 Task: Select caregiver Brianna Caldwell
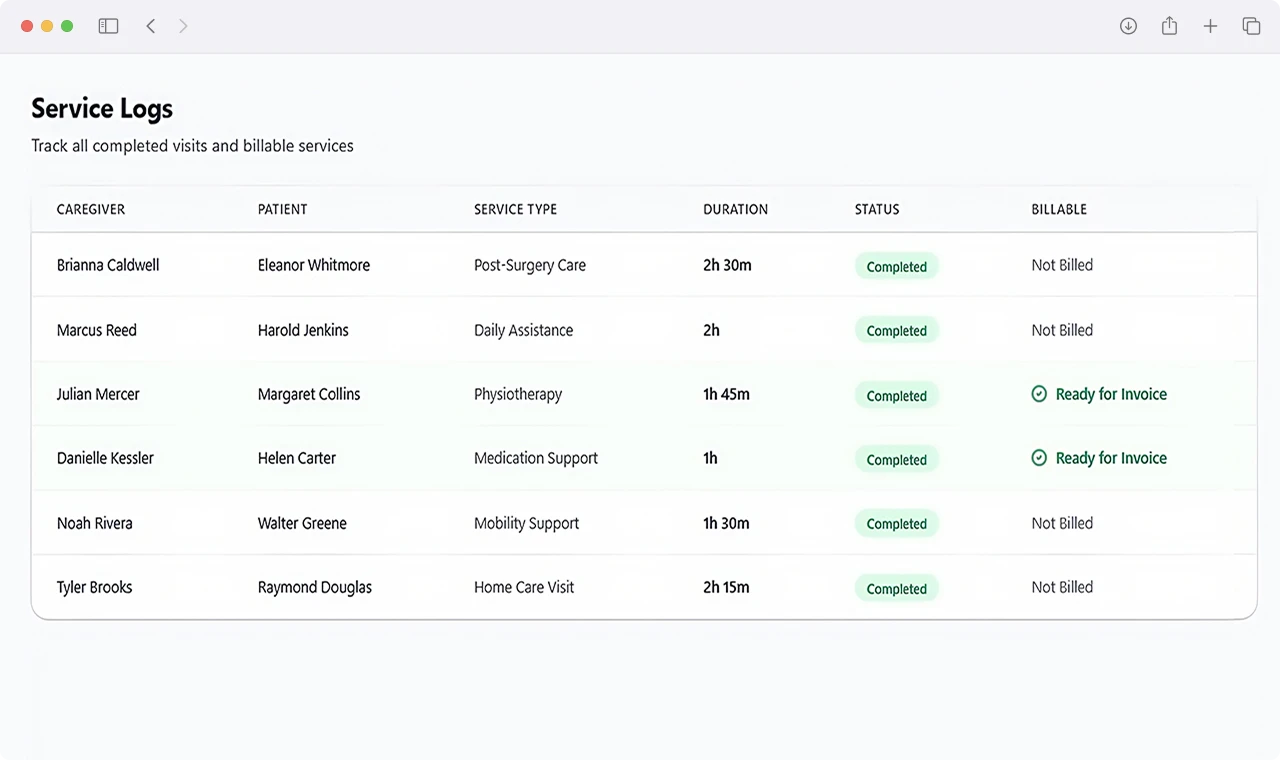coord(108,265)
